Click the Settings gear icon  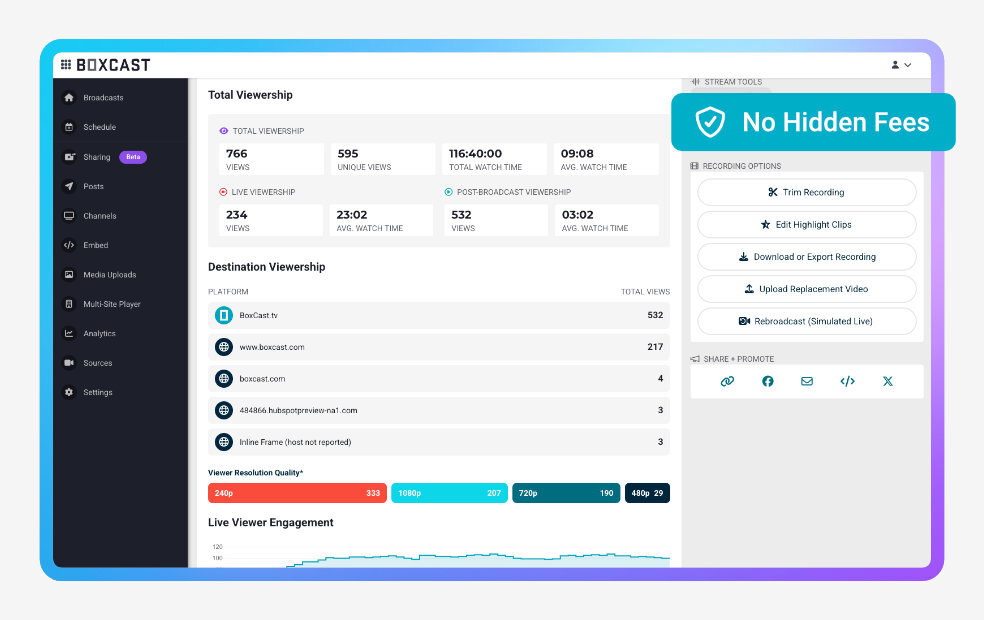click(69, 392)
